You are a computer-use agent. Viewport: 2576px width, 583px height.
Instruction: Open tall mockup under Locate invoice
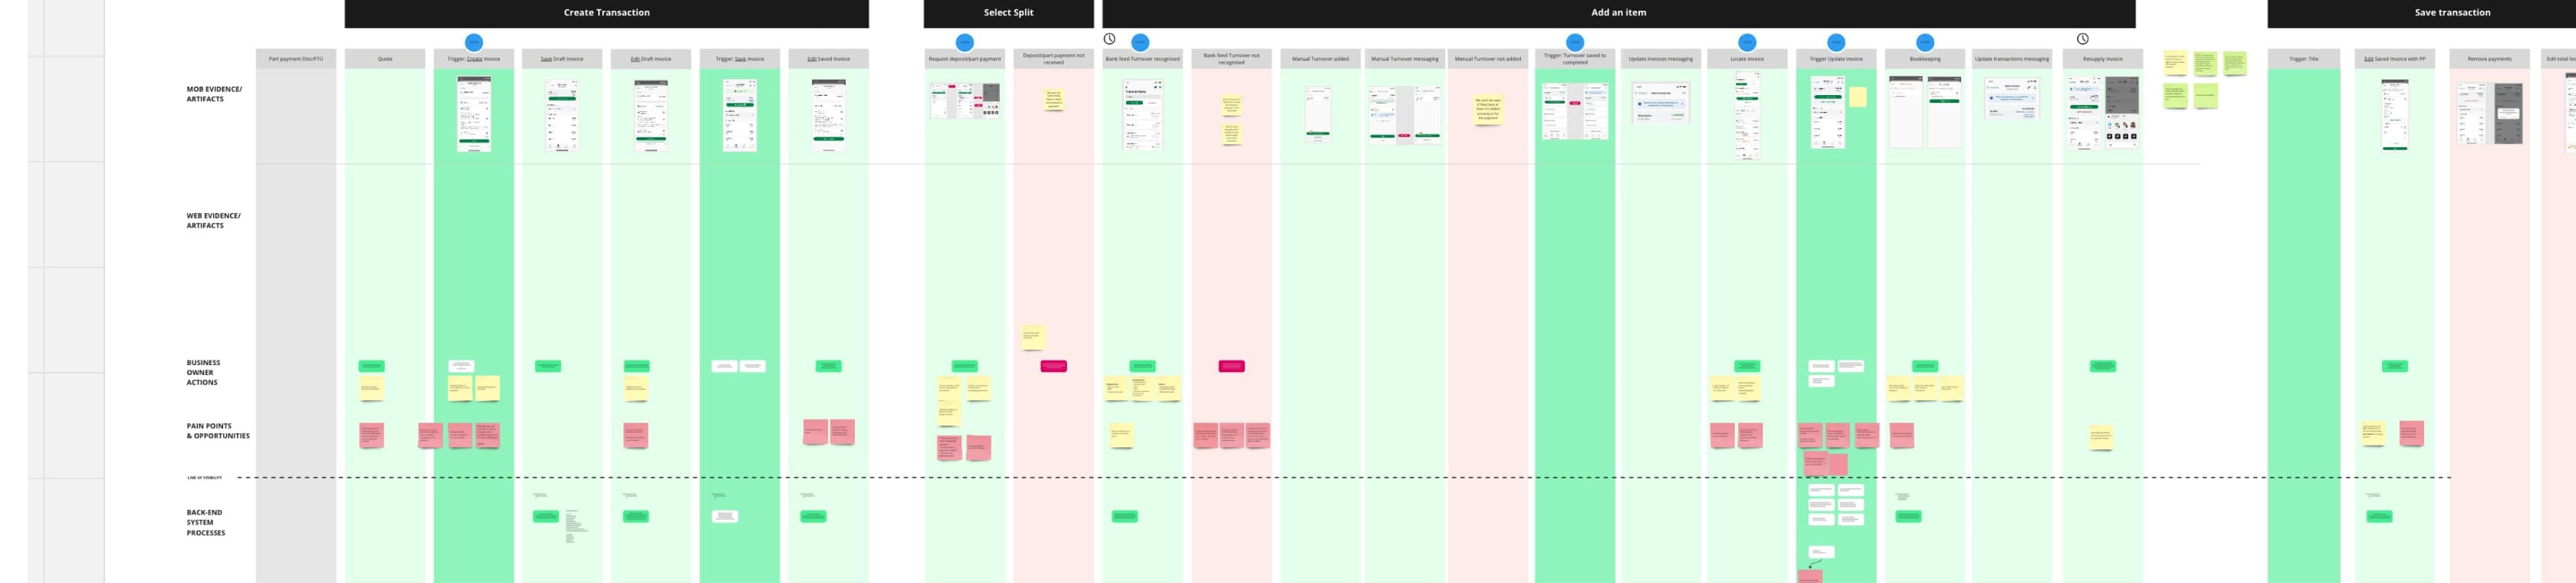pos(1747,115)
